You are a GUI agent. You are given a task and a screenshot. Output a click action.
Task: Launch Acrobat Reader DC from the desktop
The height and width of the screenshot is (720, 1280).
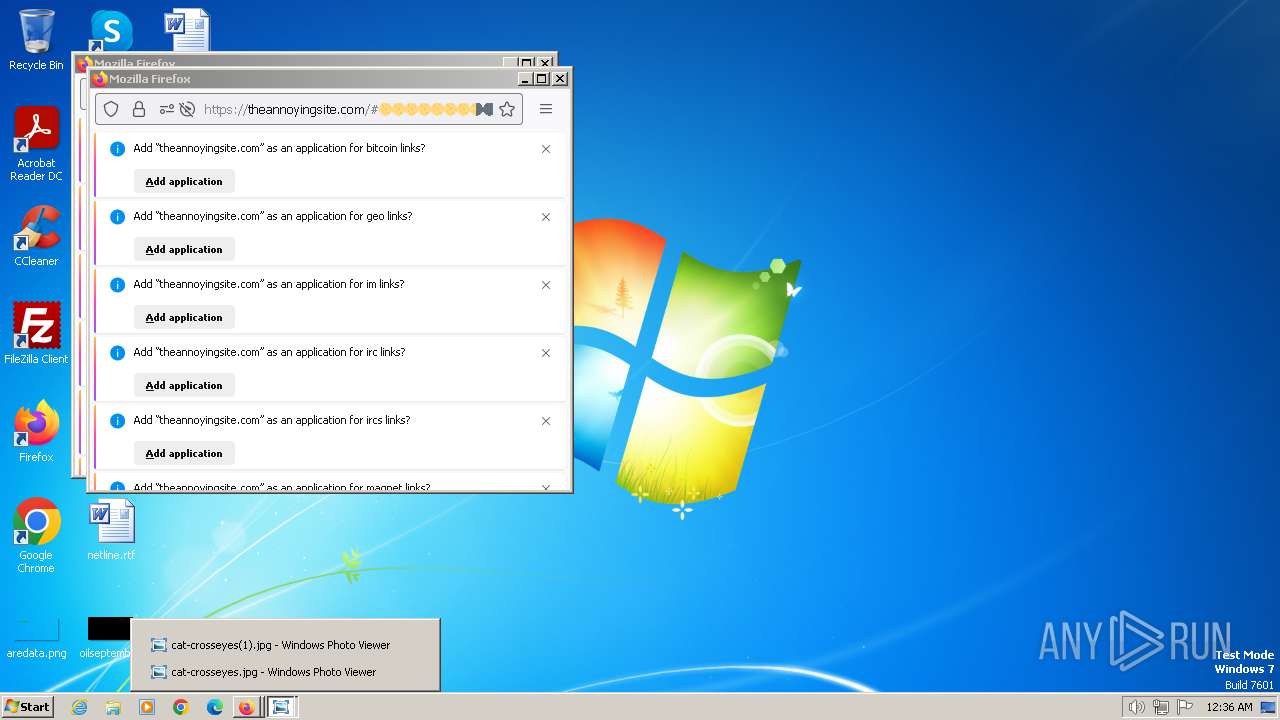click(x=36, y=144)
